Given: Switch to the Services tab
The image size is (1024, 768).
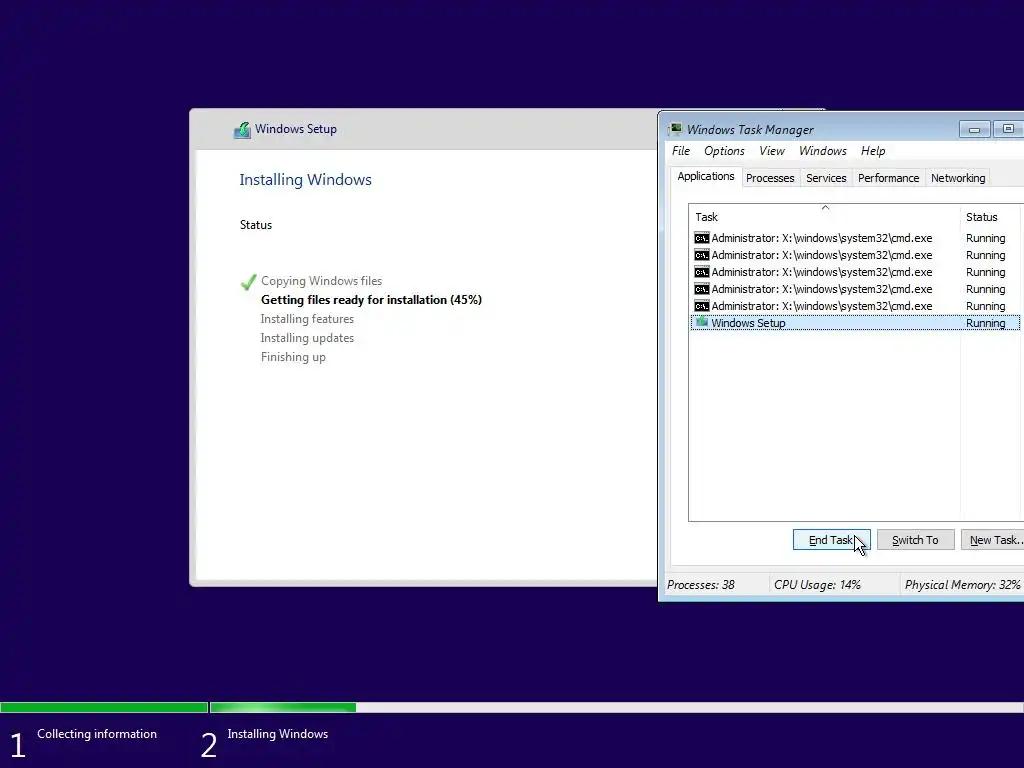Looking at the screenshot, I should [825, 178].
